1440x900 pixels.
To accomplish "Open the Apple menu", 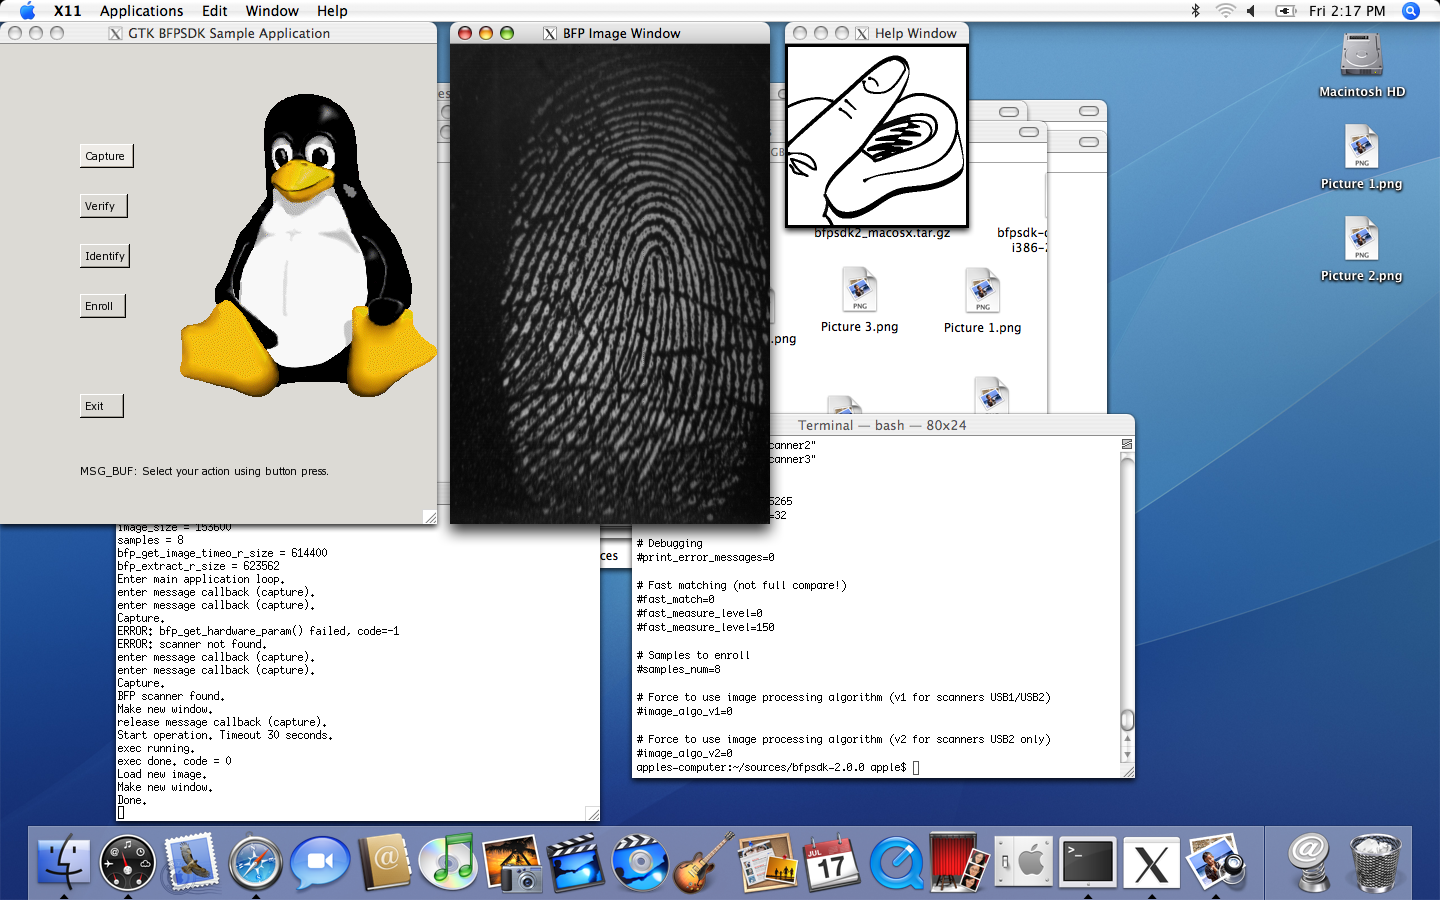I will tap(27, 11).
